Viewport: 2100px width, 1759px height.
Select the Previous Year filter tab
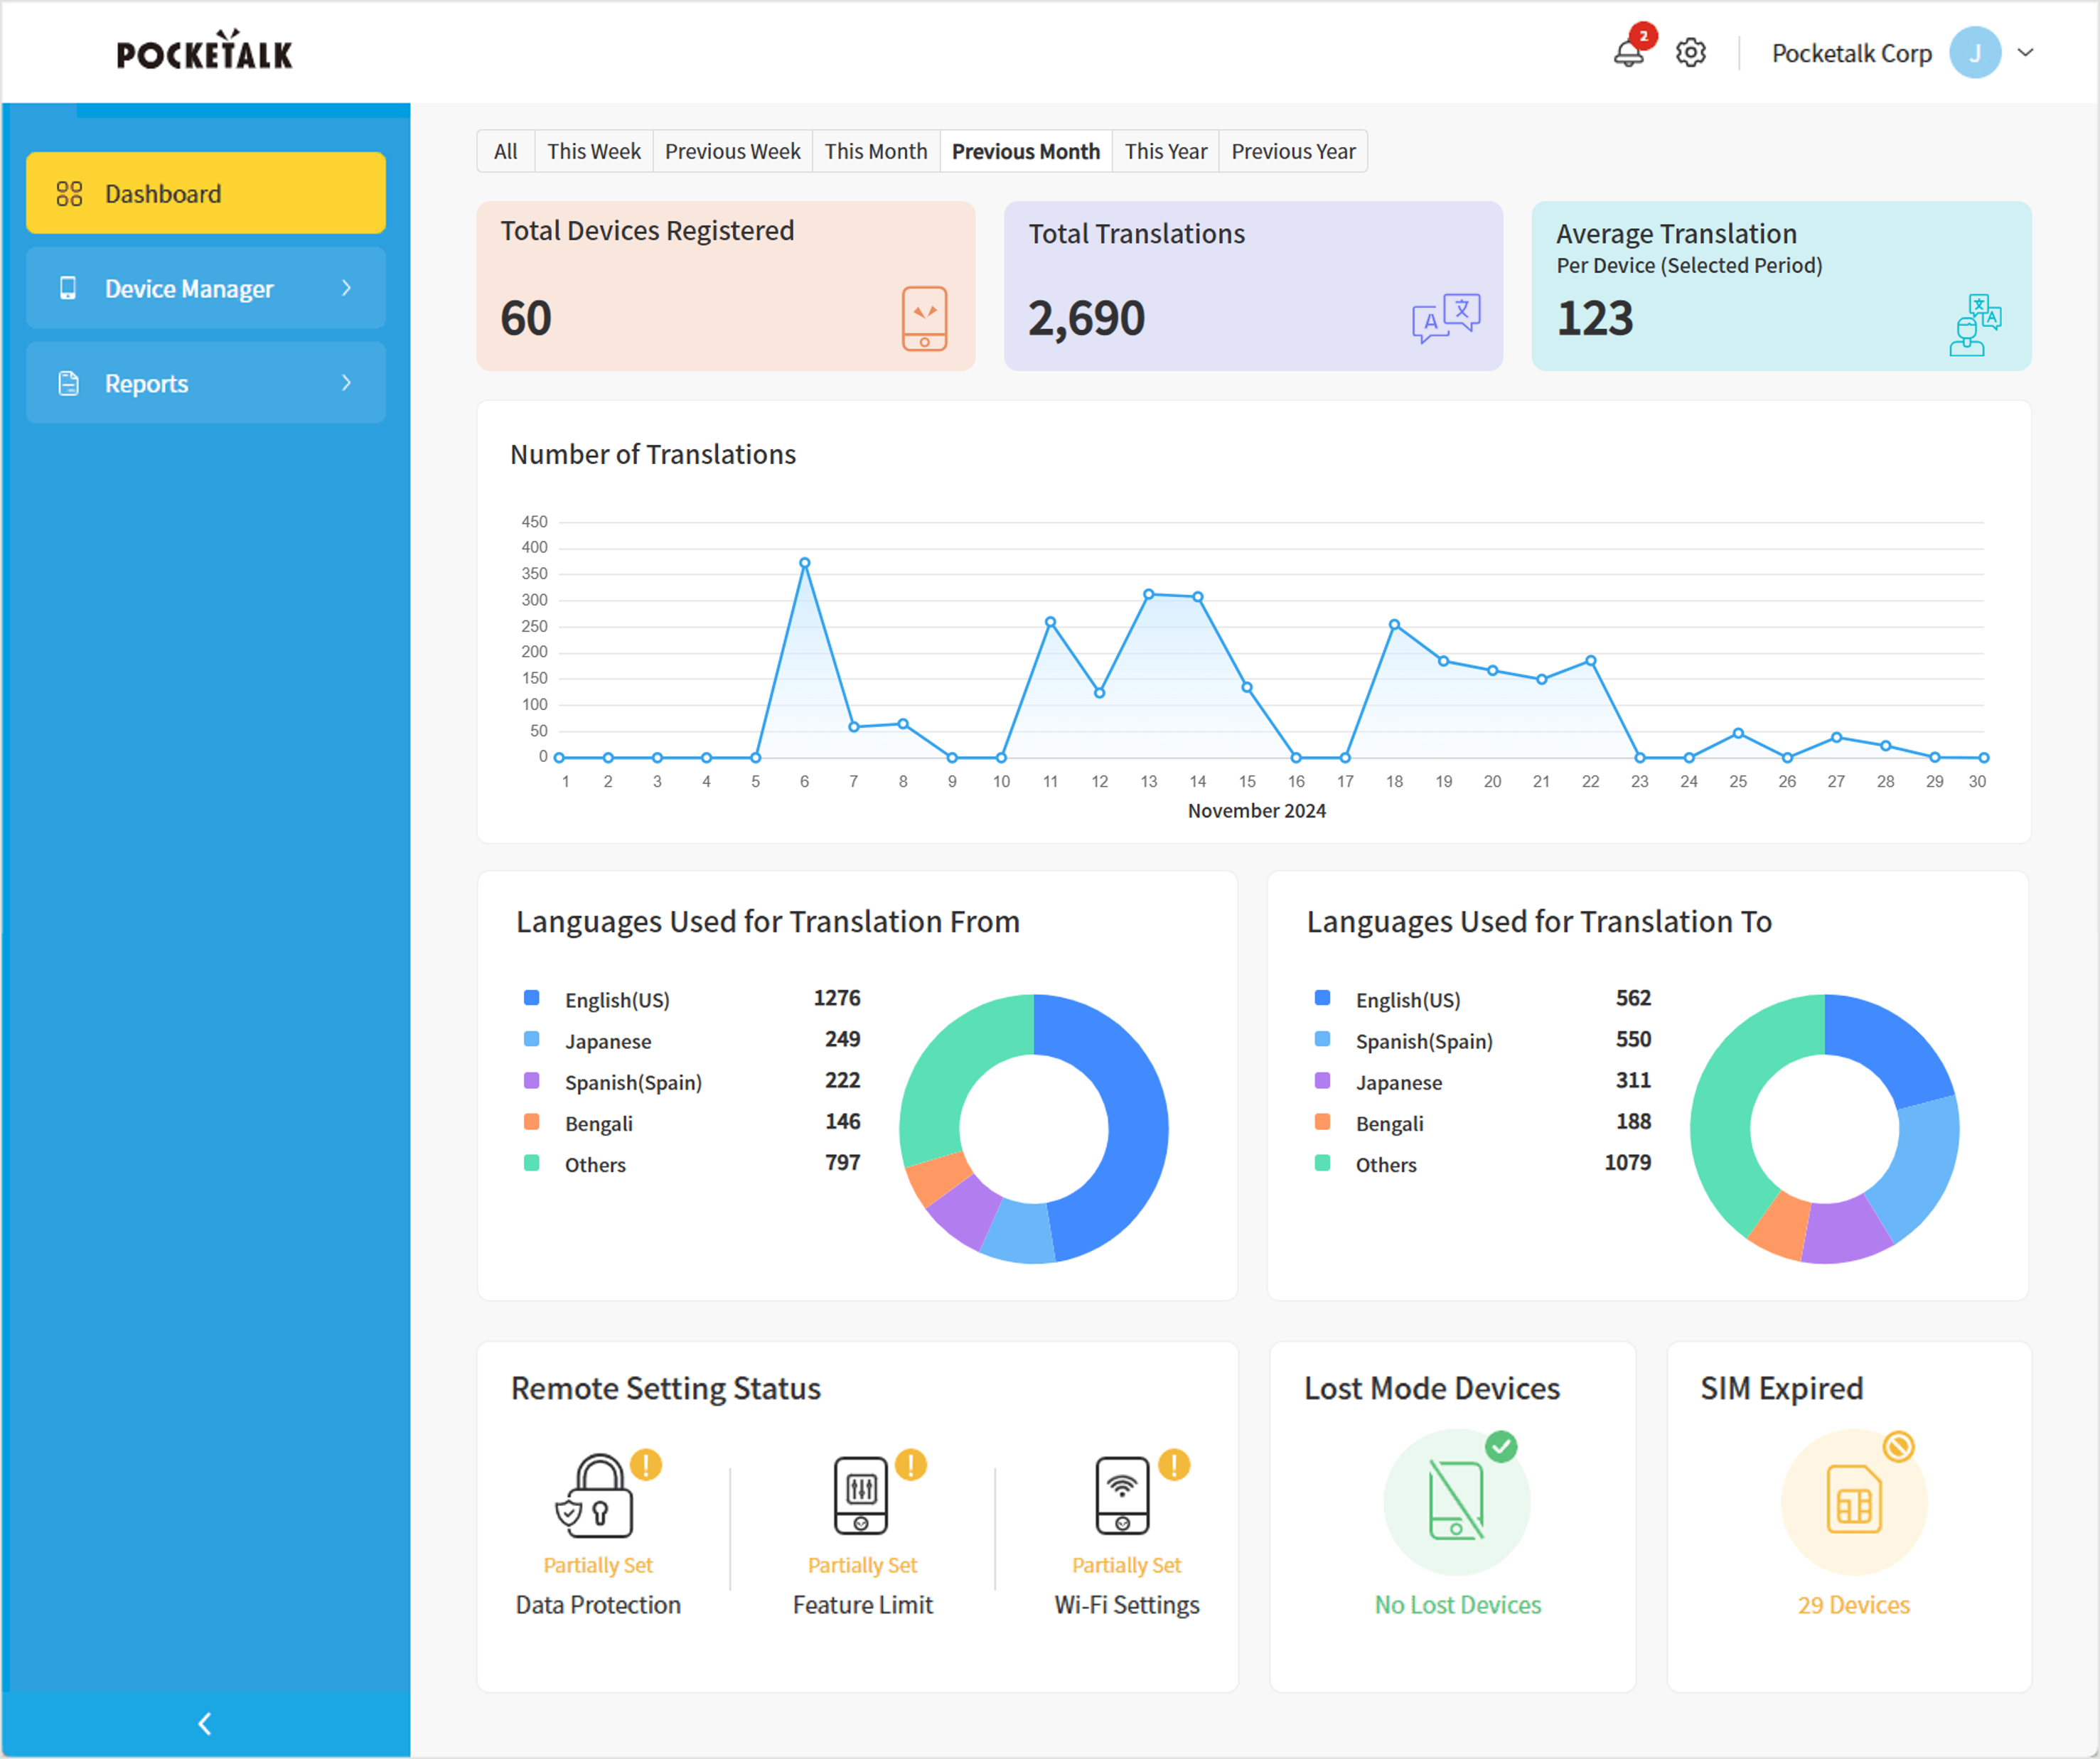pos(1293,151)
